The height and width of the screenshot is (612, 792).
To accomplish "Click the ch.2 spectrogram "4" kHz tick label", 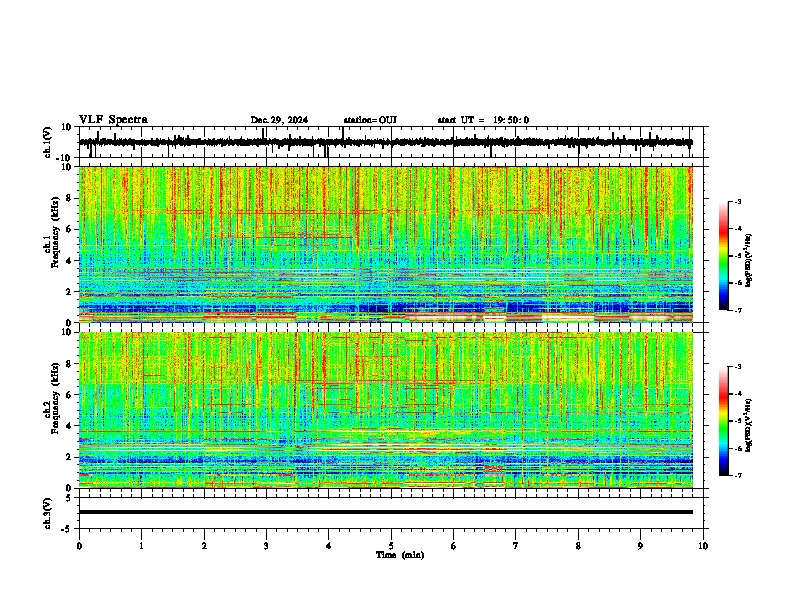I will (69, 426).
